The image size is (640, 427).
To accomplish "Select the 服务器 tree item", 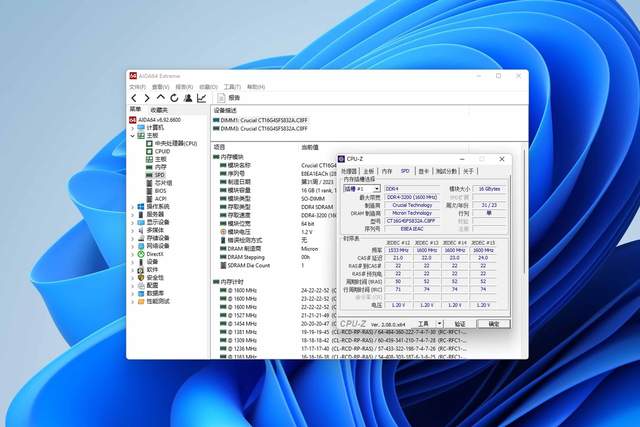I will pos(155,214).
